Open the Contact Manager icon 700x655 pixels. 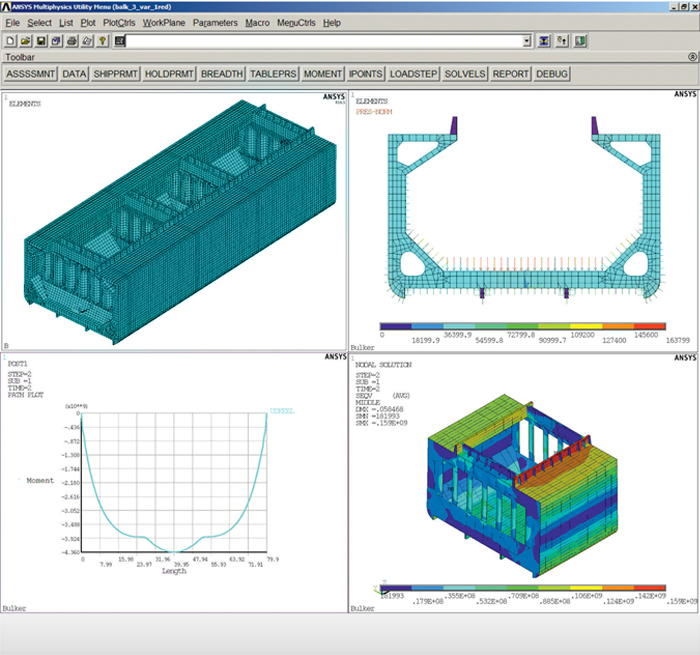(580, 41)
